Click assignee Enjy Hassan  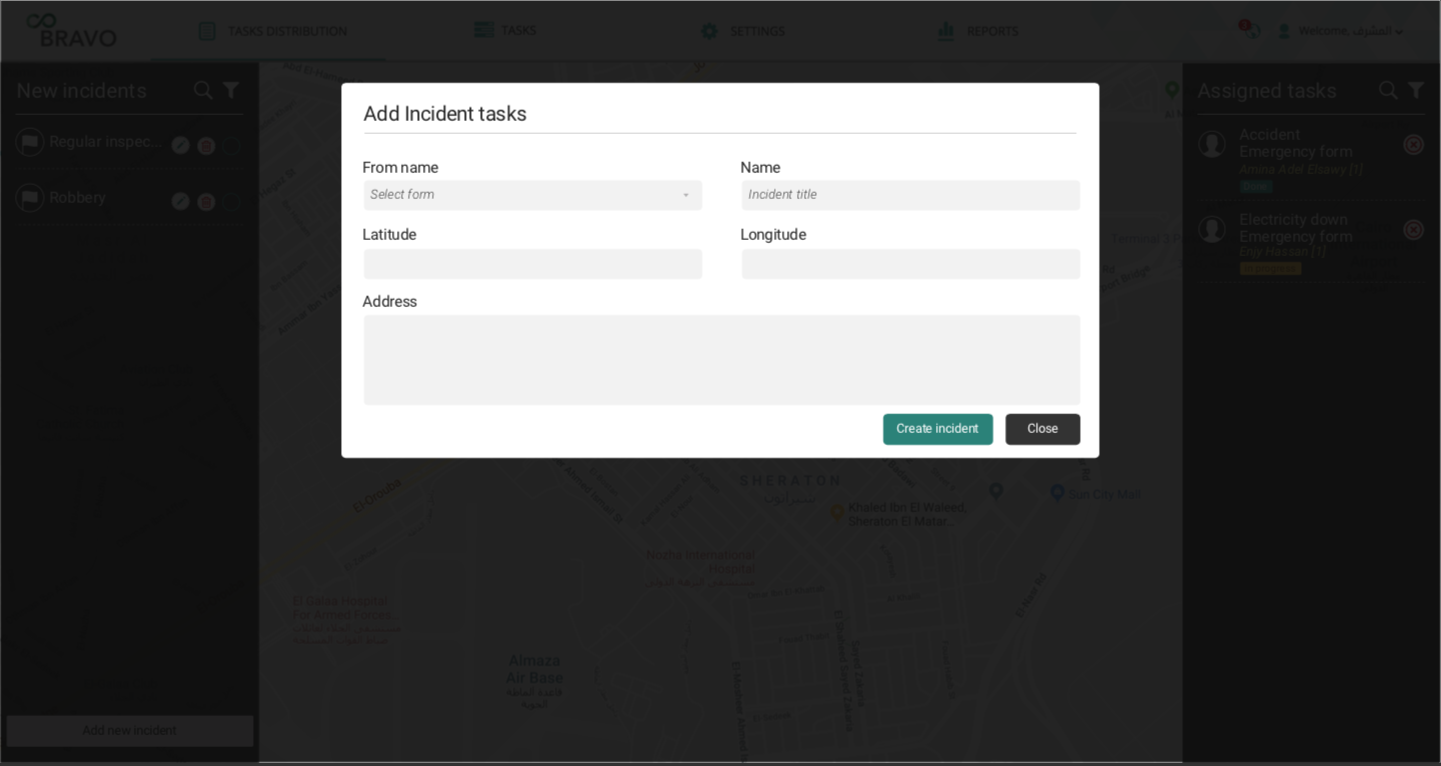1283,251
